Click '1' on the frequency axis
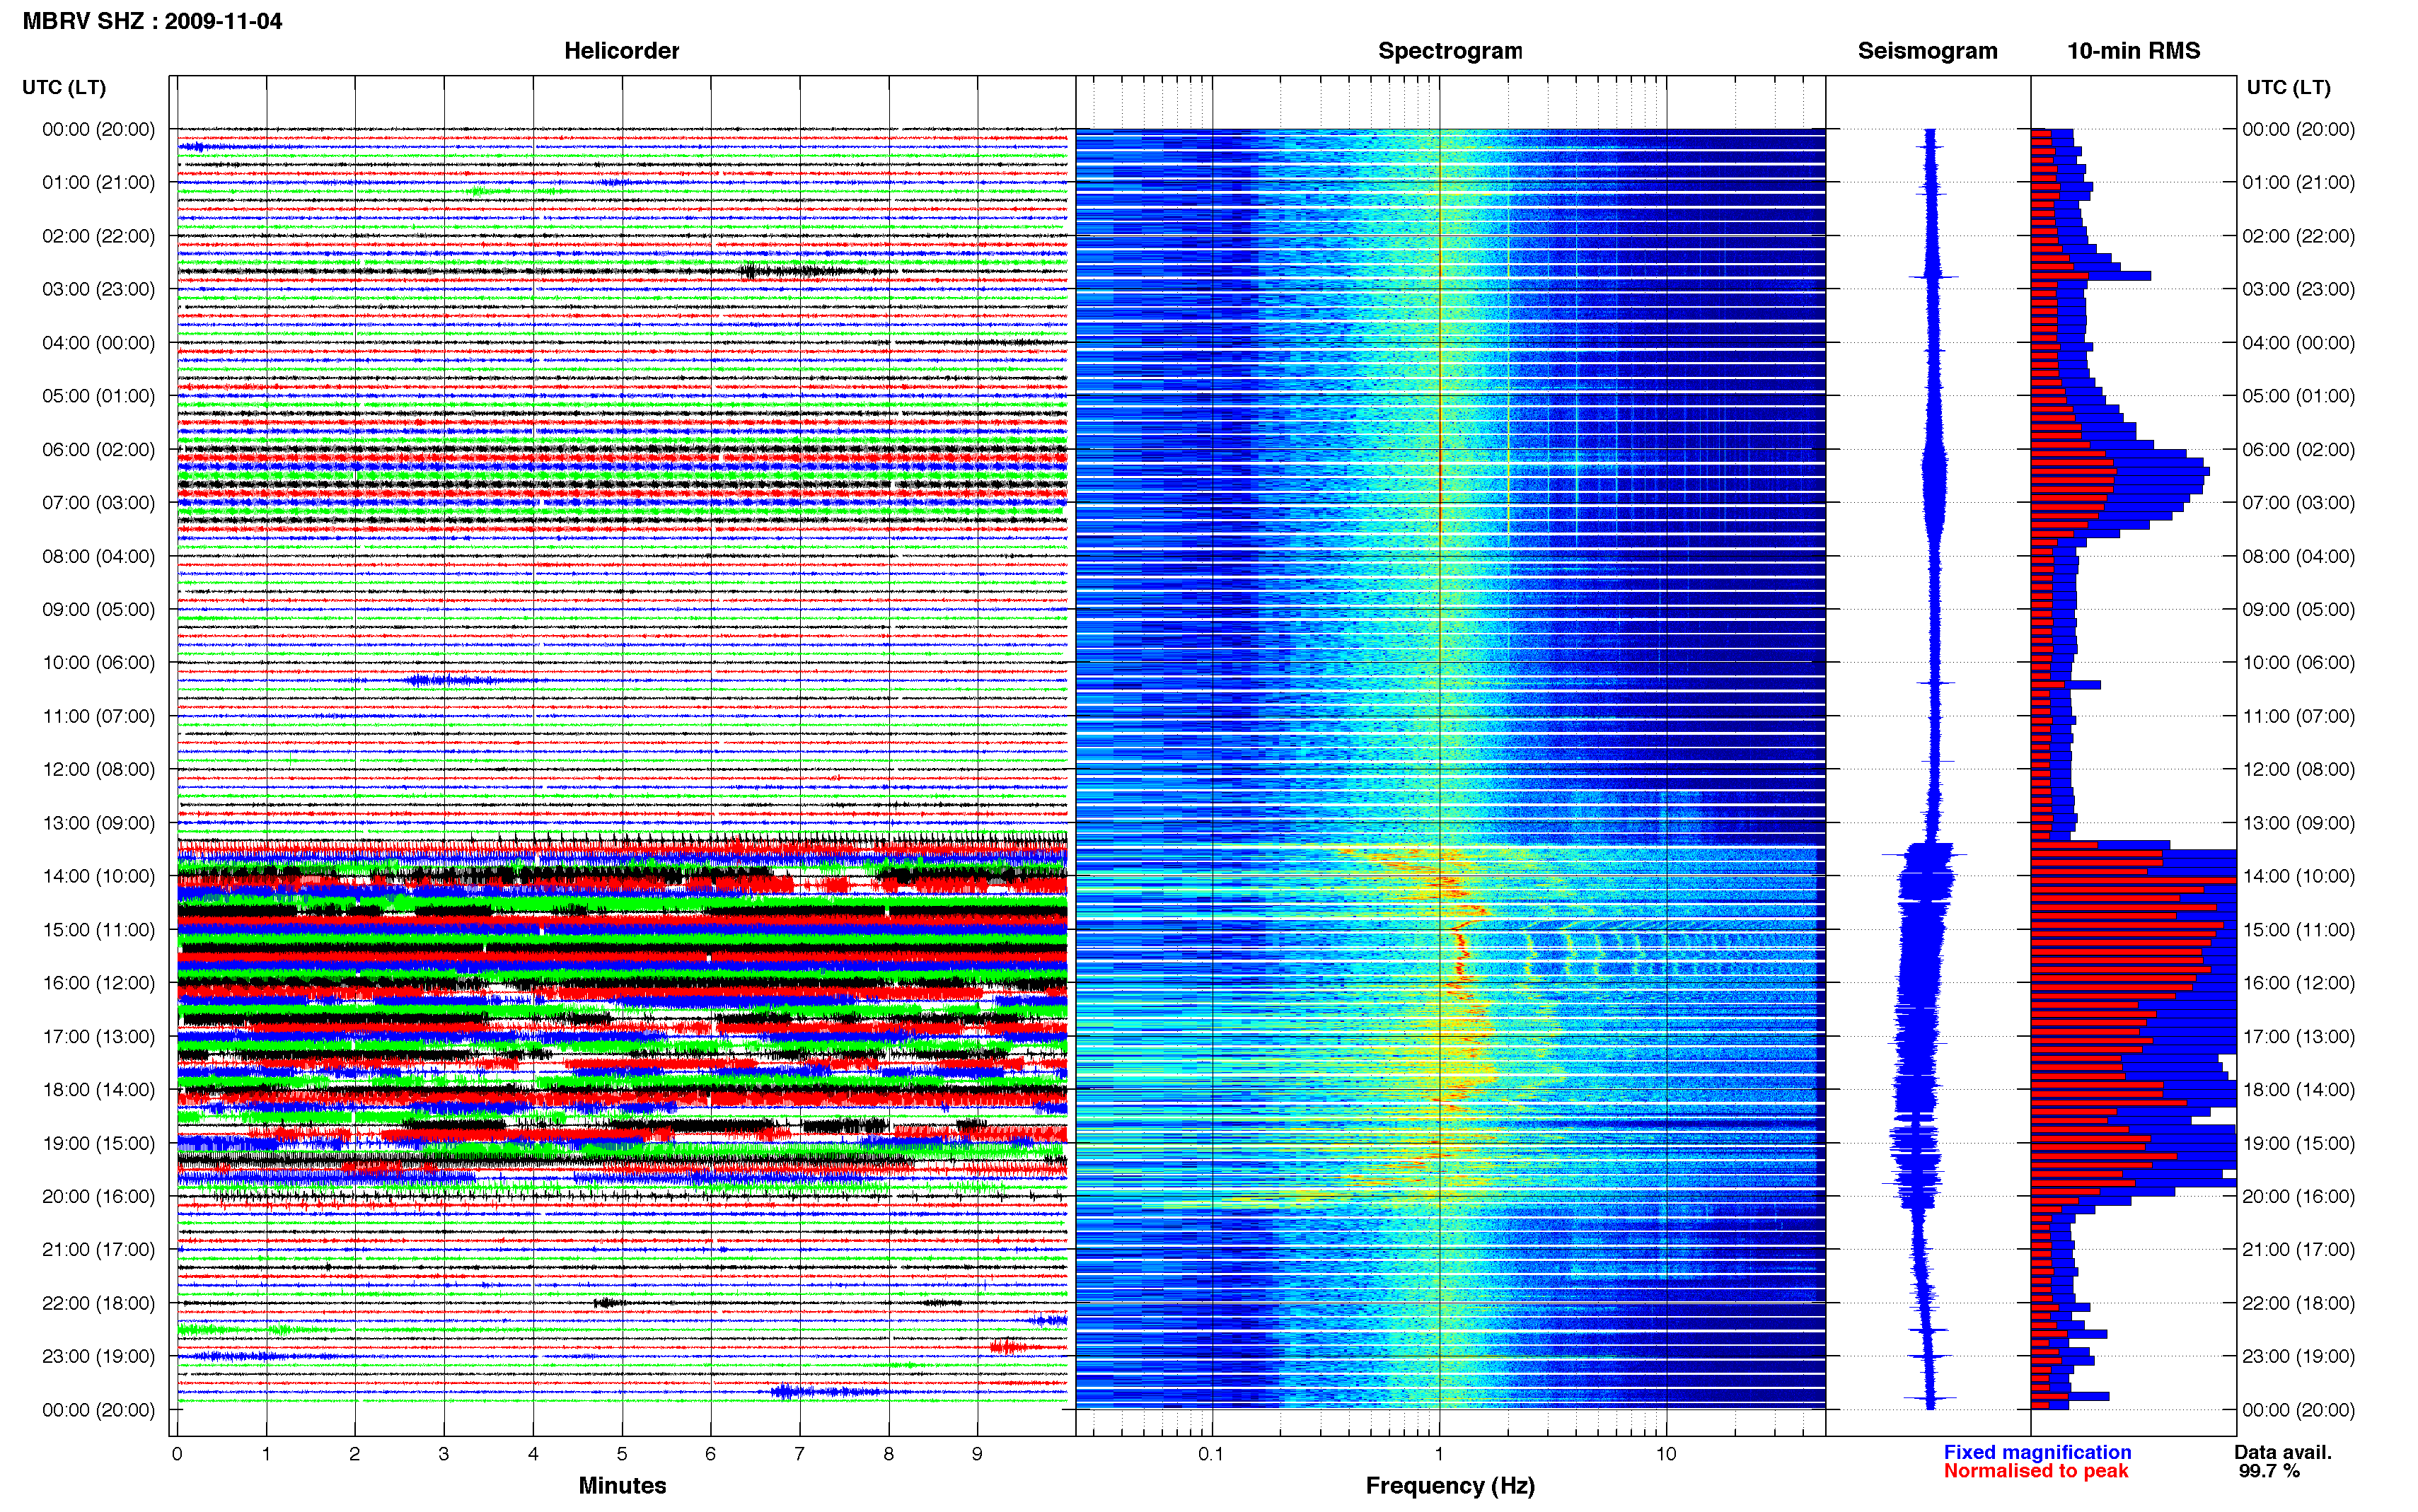 click(x=1439, y=1454)
